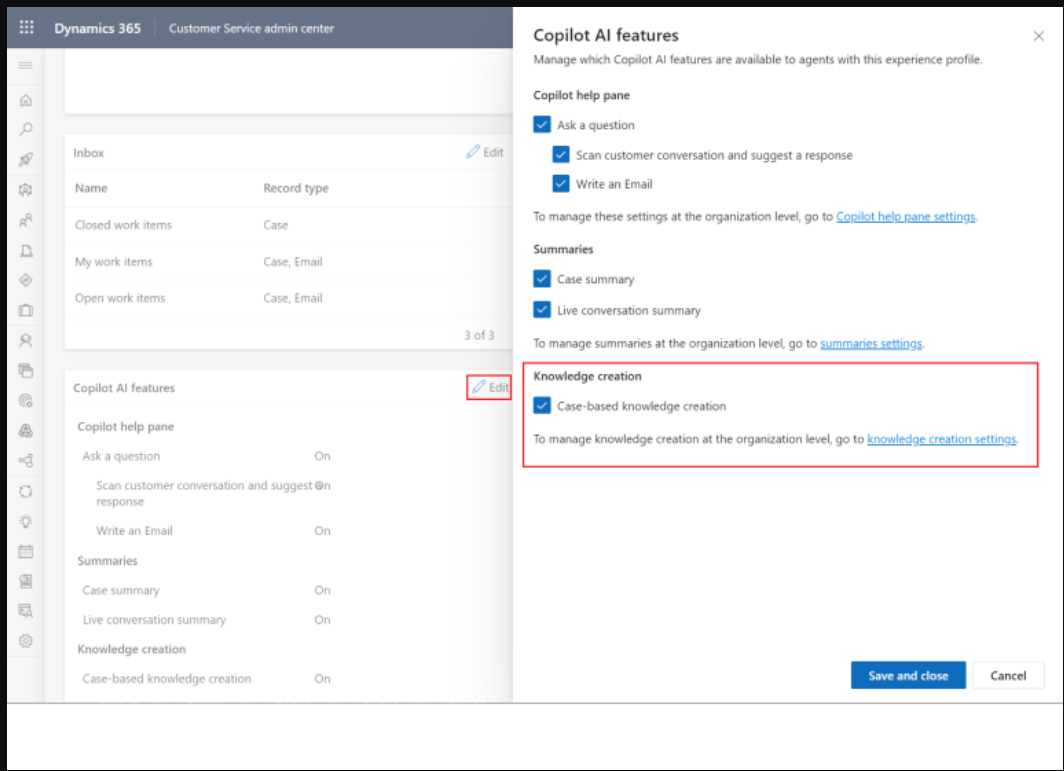
Task: Open the rocket icon in the sidebar
Action: [x=26, y=159]
